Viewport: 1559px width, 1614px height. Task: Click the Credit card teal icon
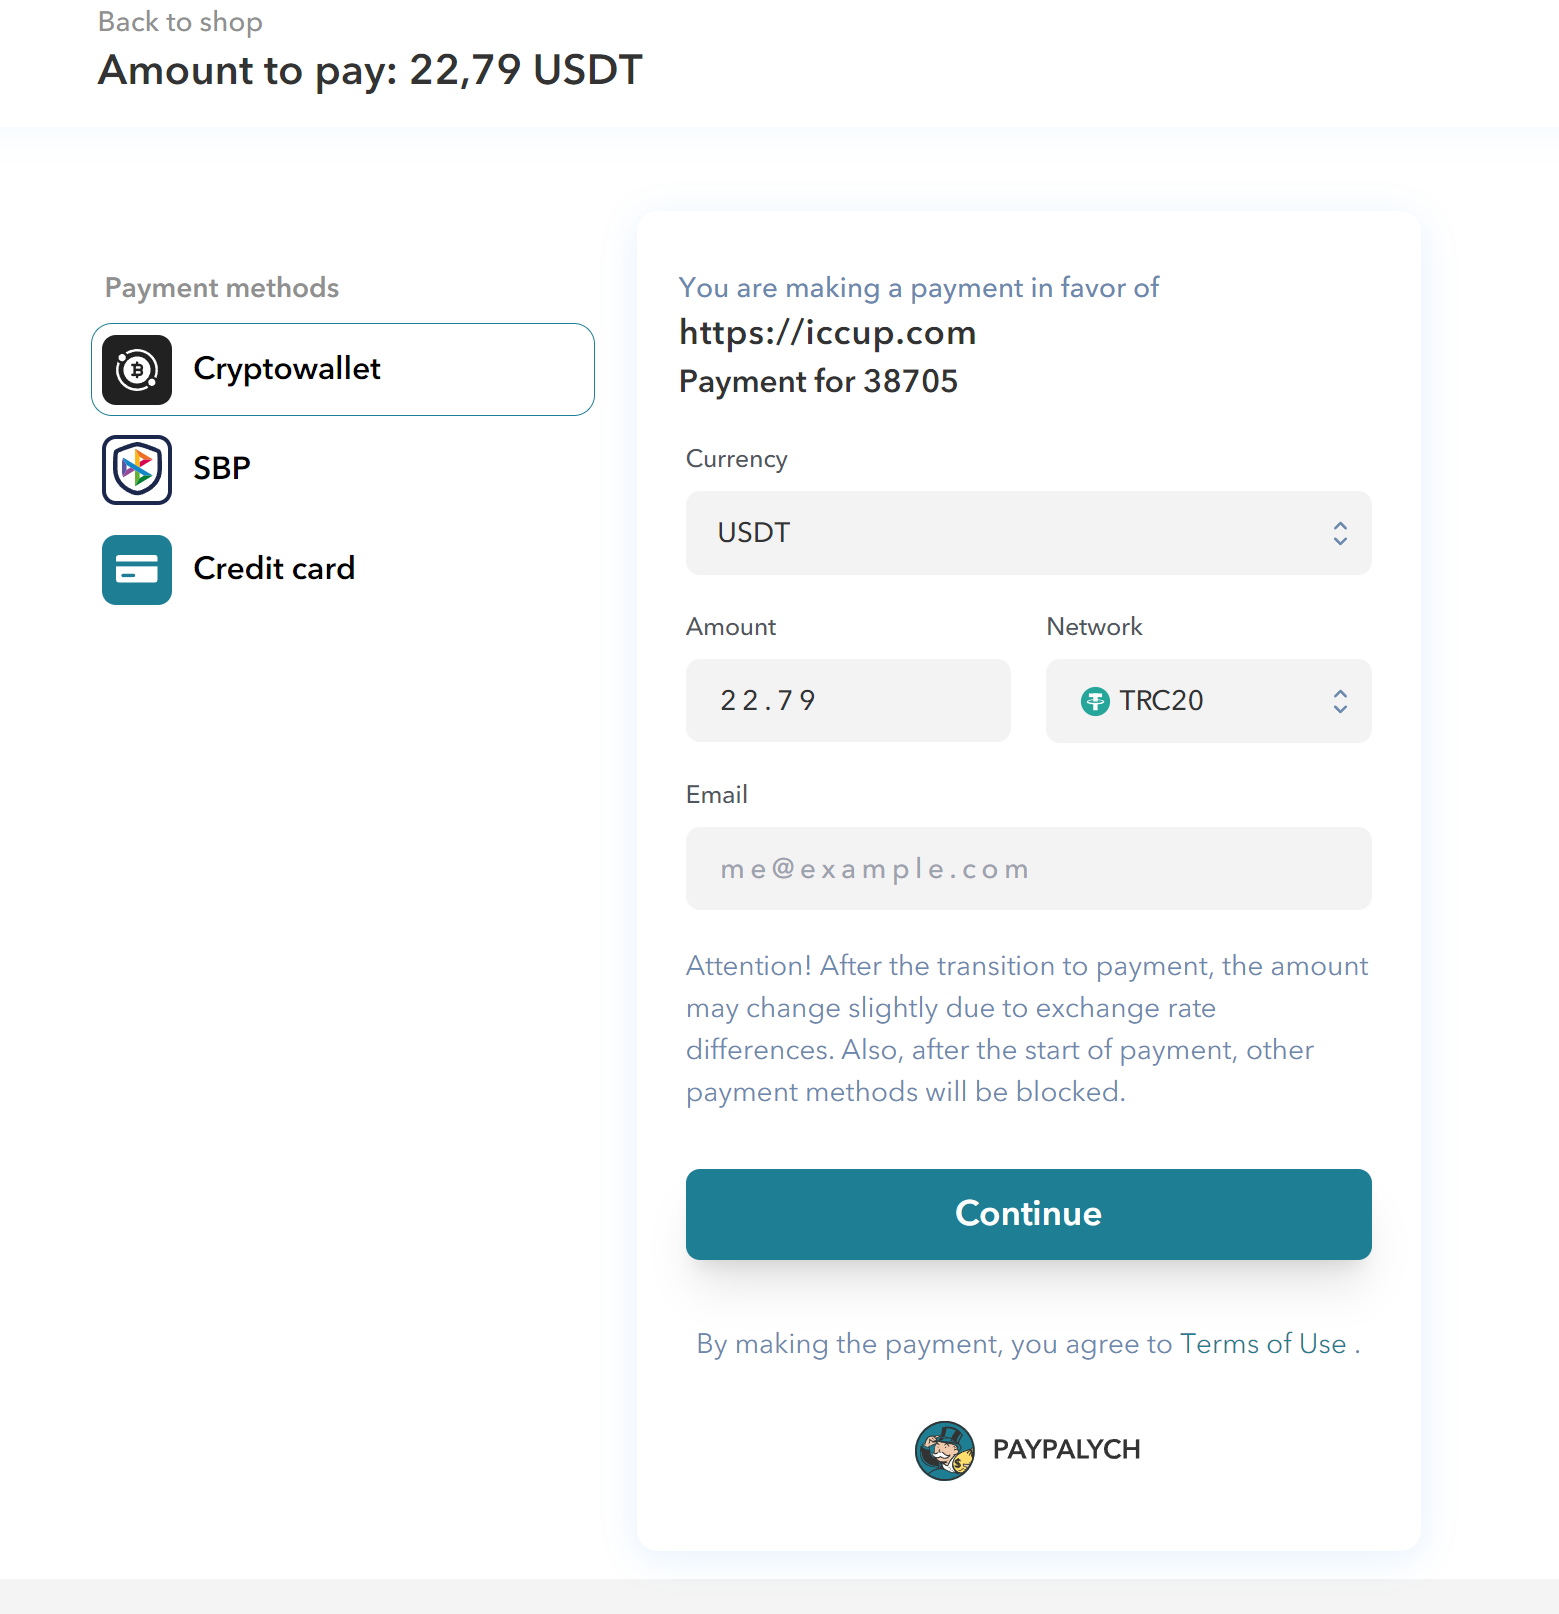137,570
